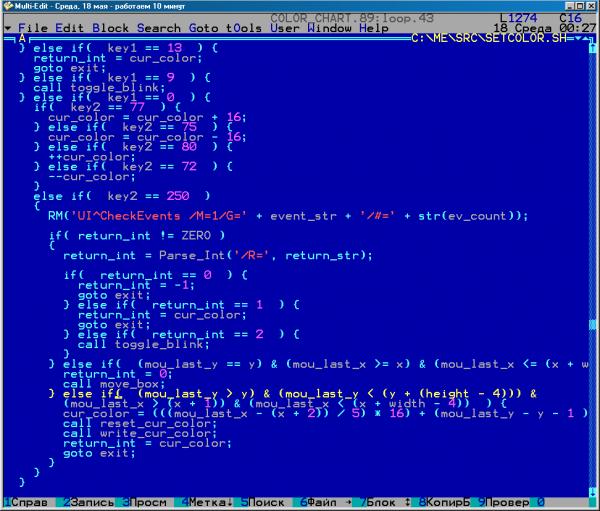Open the File menu
Viewport: 600px width, 511px height.
[33, 28]
